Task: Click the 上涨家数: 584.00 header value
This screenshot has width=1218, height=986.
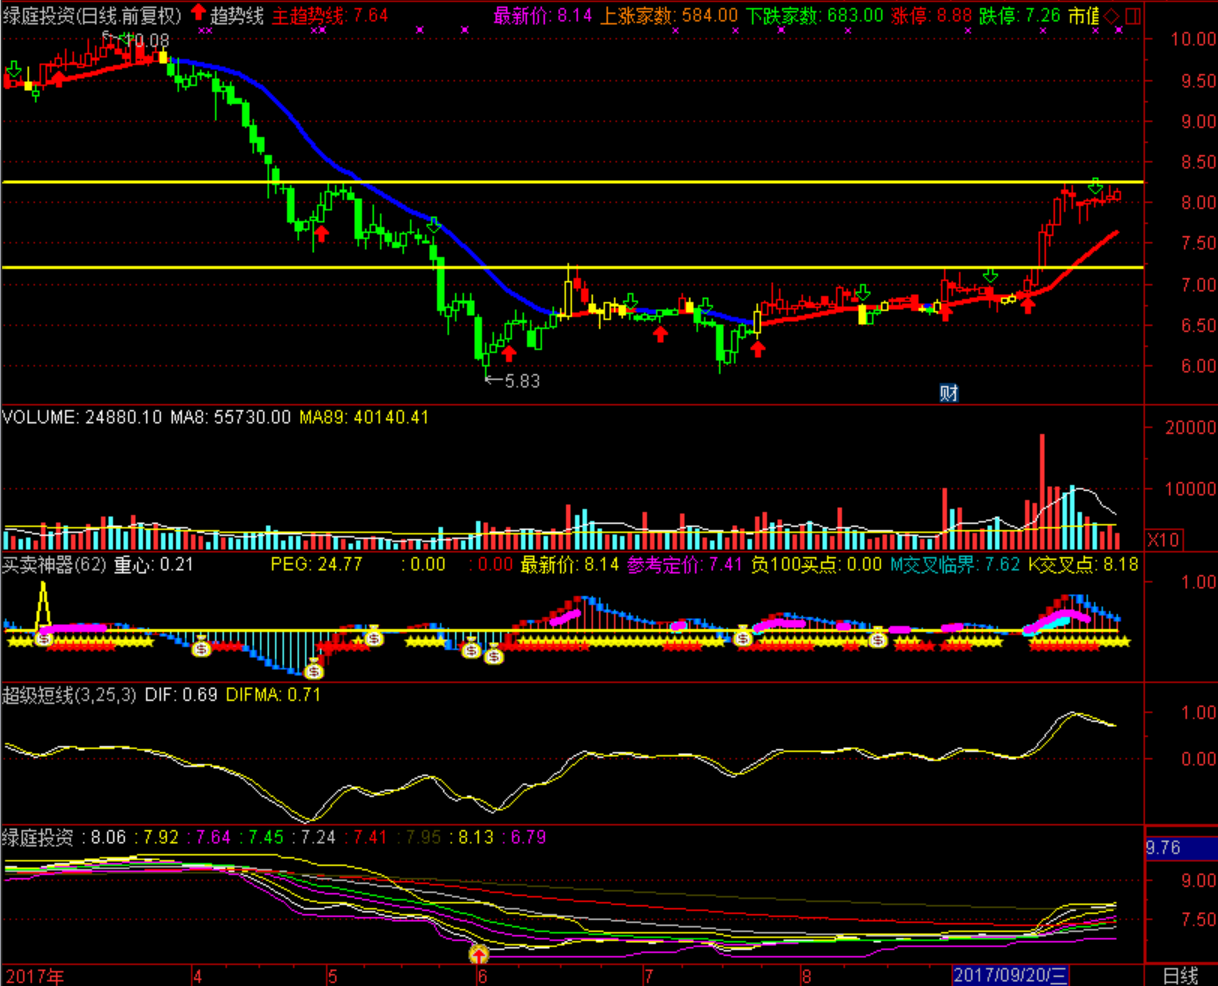Action: coord(669,15)
